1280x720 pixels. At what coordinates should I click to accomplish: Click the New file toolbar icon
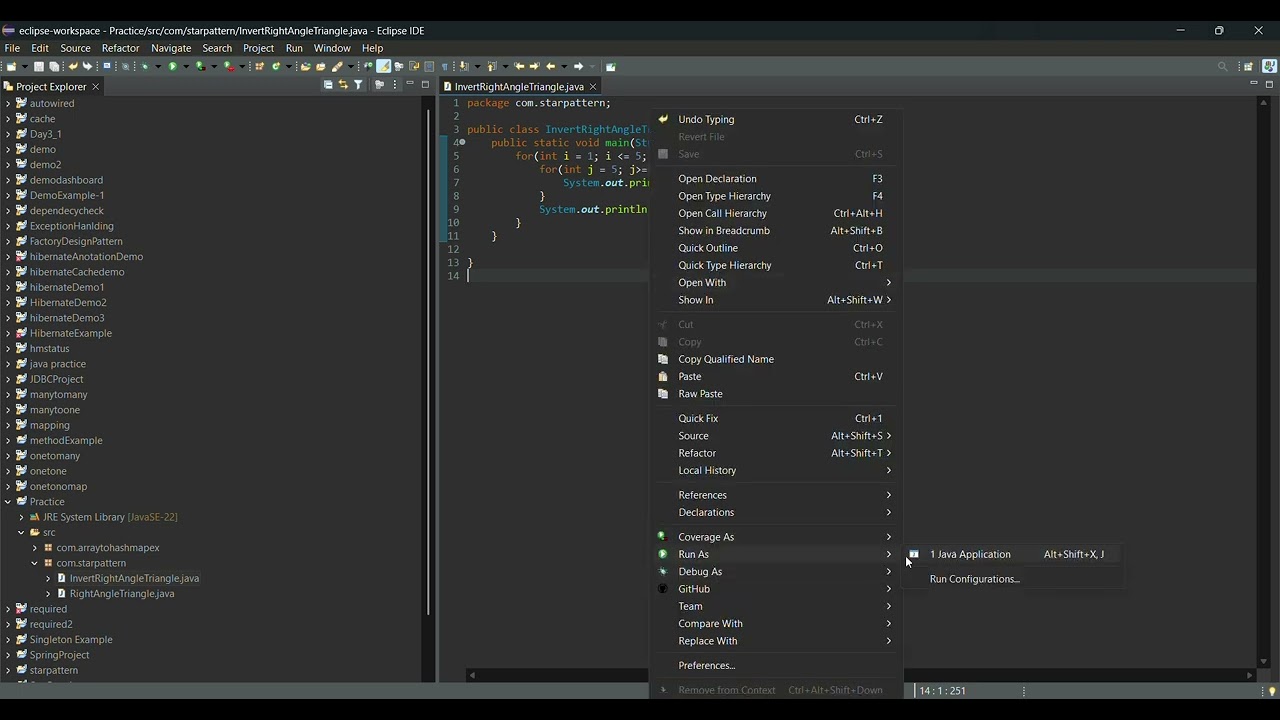pos(12,67)
